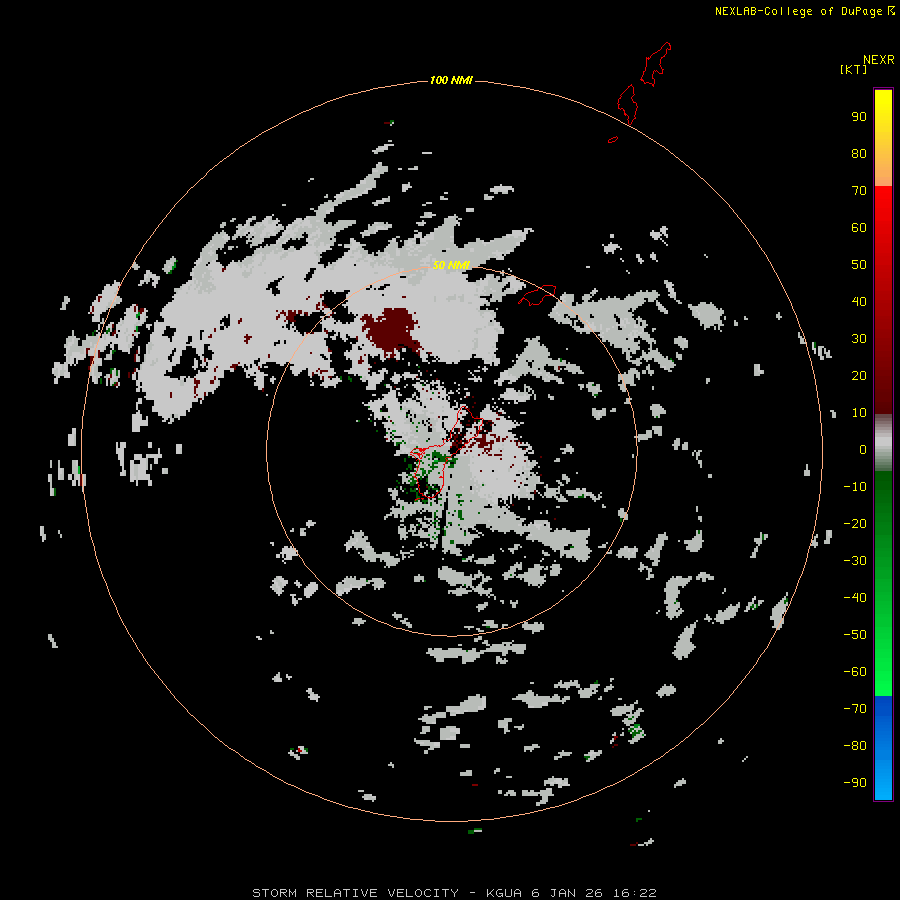Click the yellow top segment of the color bar
Viewport: 900px width, 900px height.
coord(883,137)
